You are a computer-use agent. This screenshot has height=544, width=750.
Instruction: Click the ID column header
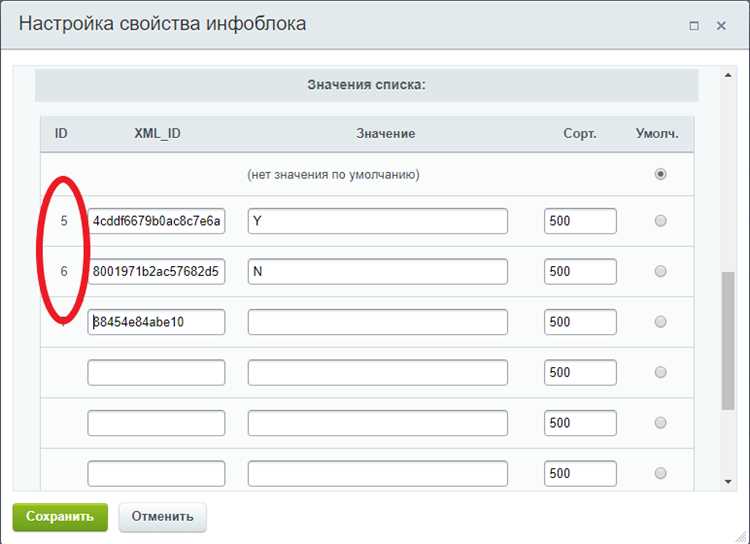pos(61,133)
